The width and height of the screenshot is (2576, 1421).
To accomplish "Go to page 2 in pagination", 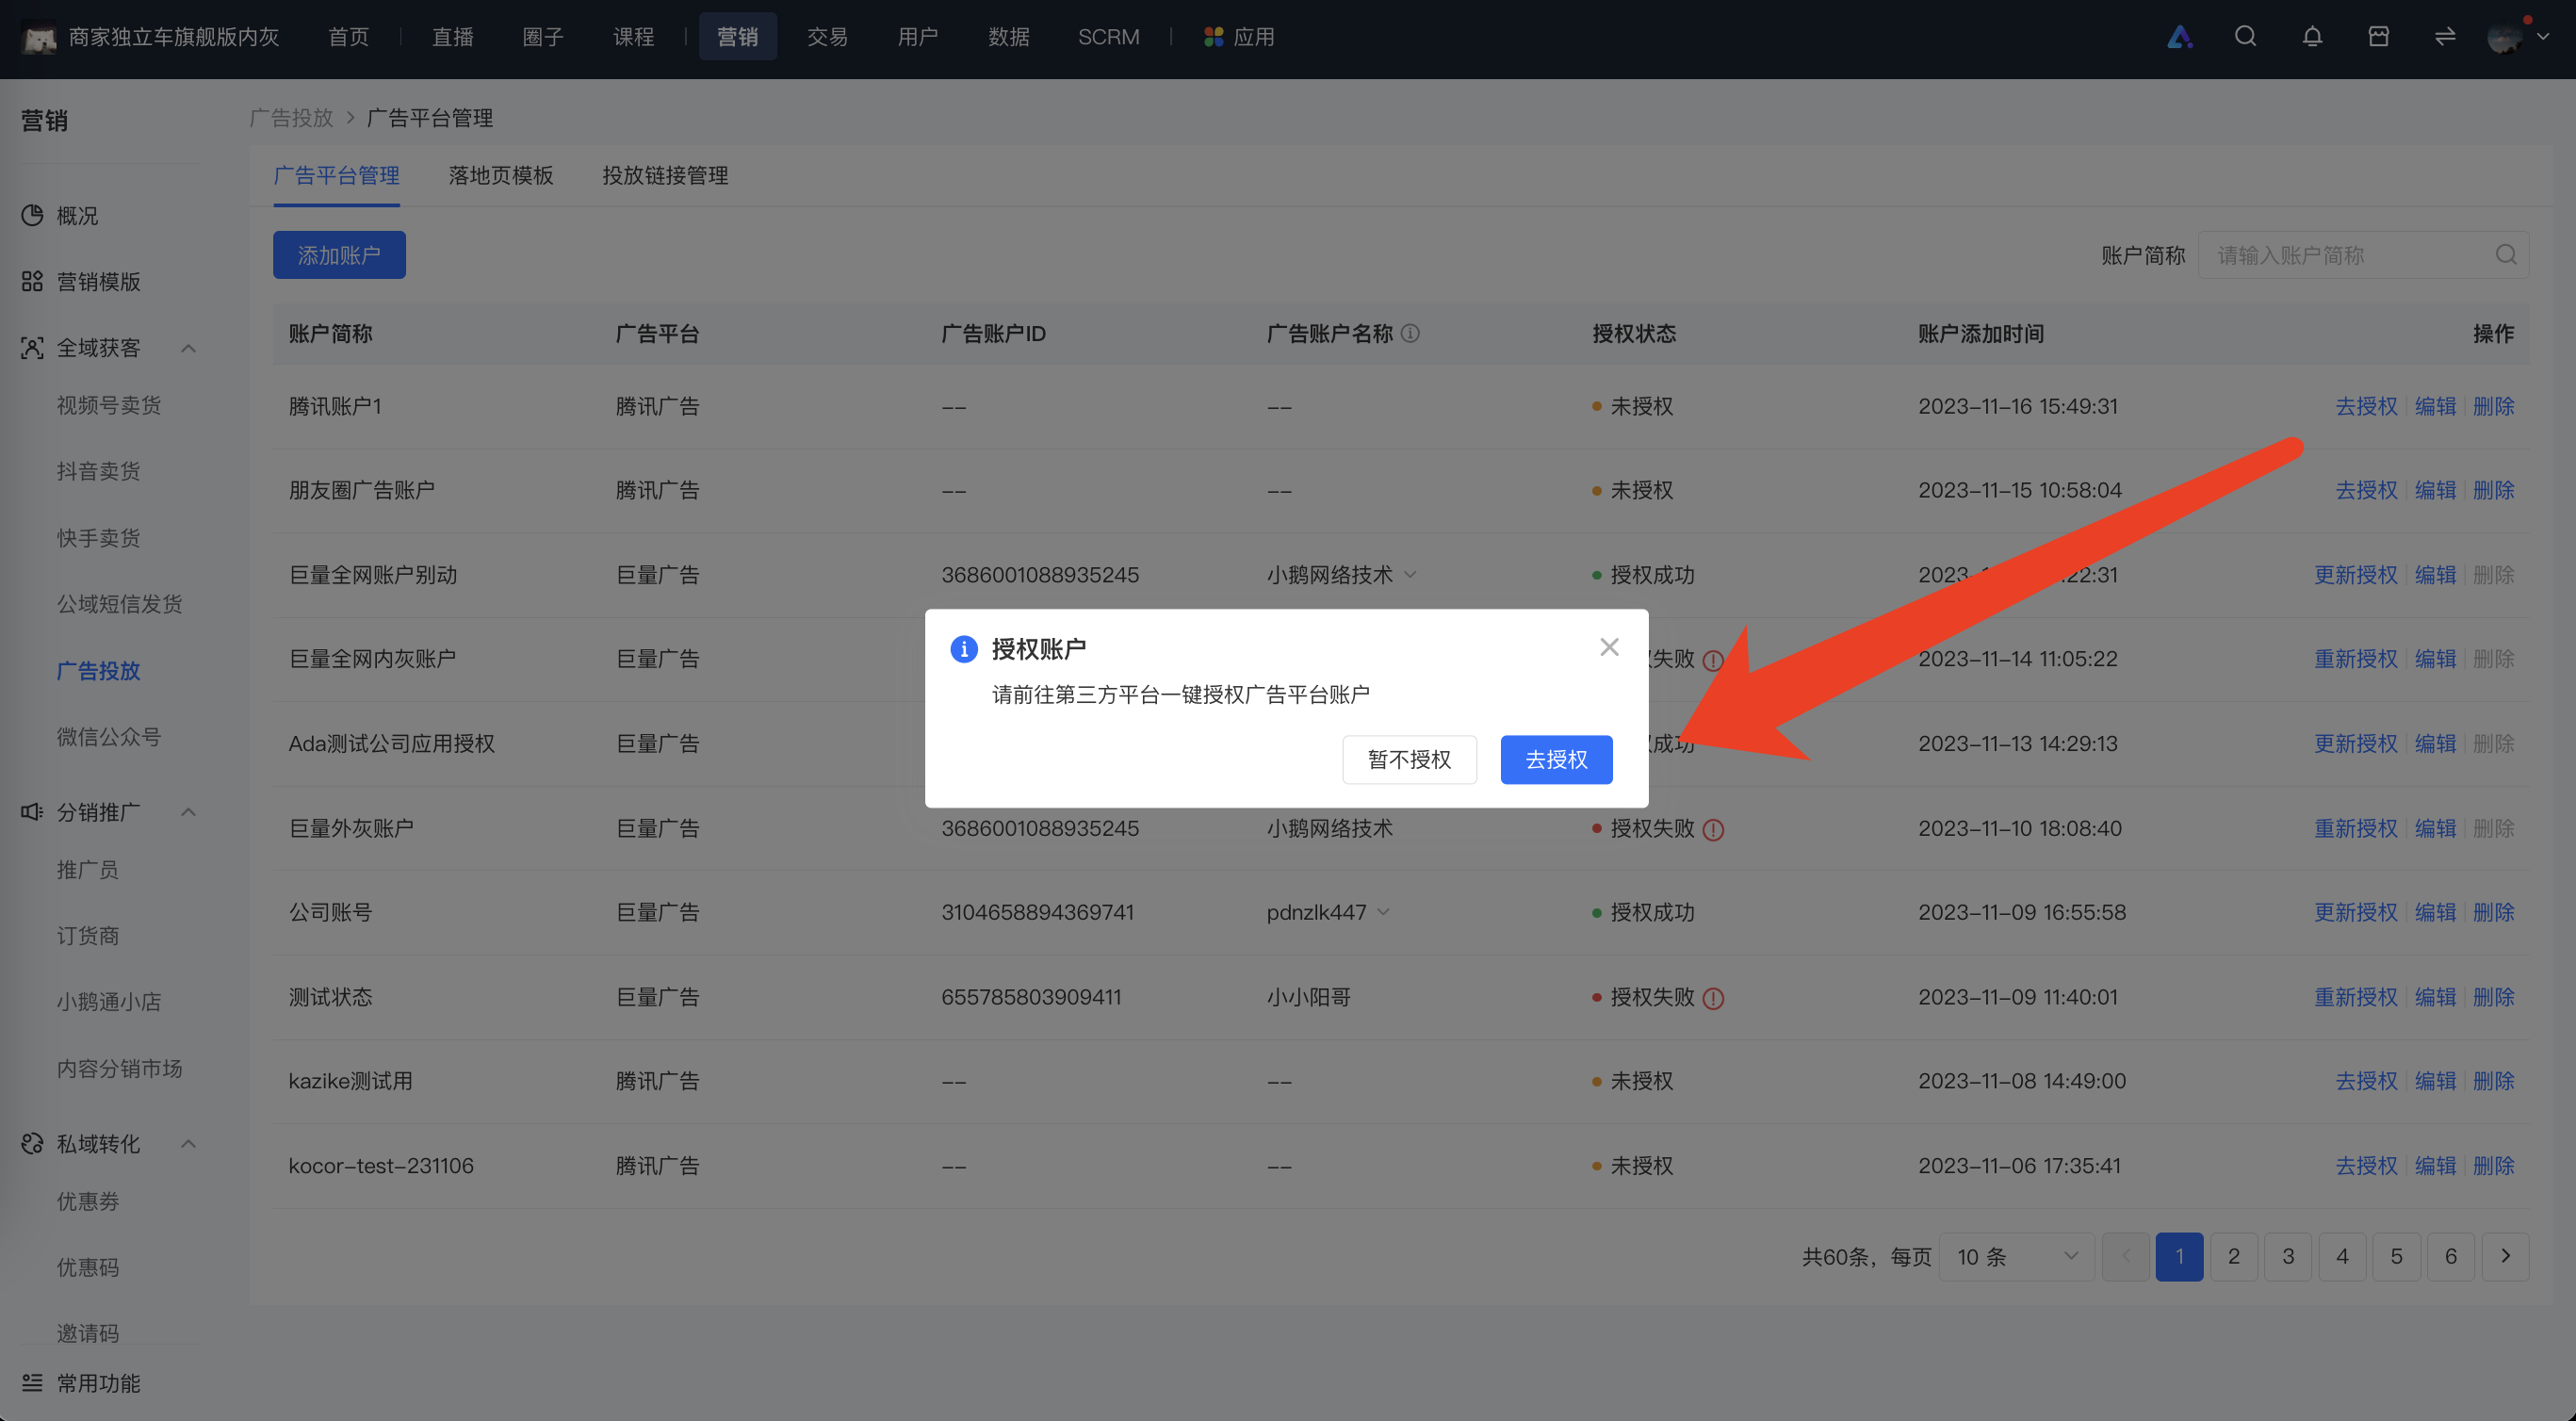I will point(2233,1256).
